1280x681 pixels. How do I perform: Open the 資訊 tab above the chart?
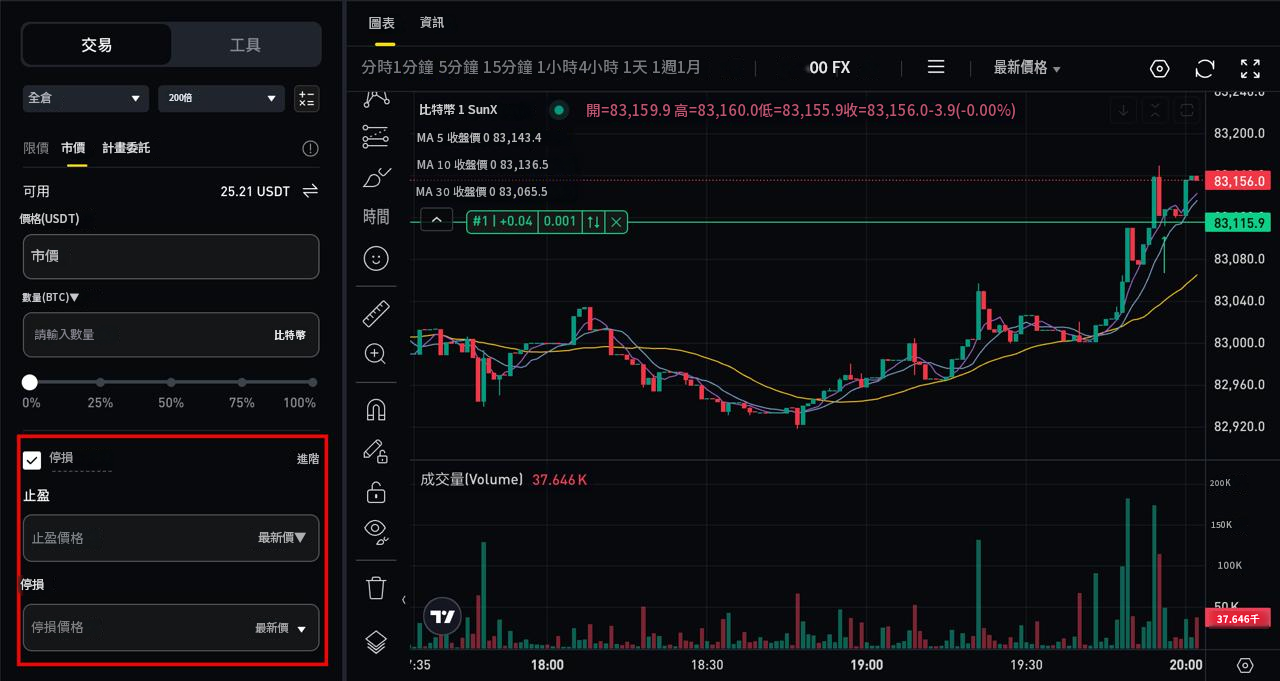[432, 23]
